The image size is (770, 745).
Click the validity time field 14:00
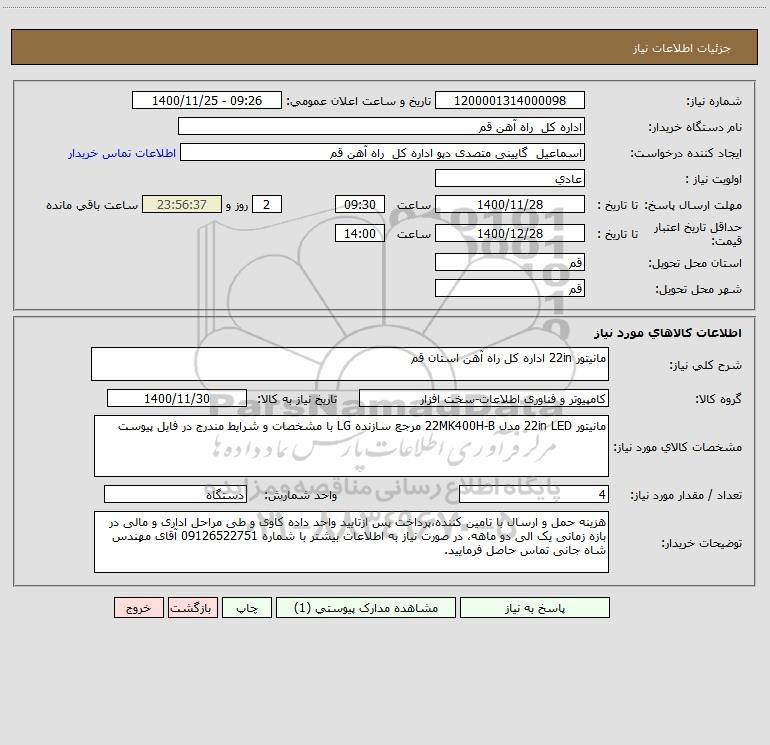[x=359, y=233]
